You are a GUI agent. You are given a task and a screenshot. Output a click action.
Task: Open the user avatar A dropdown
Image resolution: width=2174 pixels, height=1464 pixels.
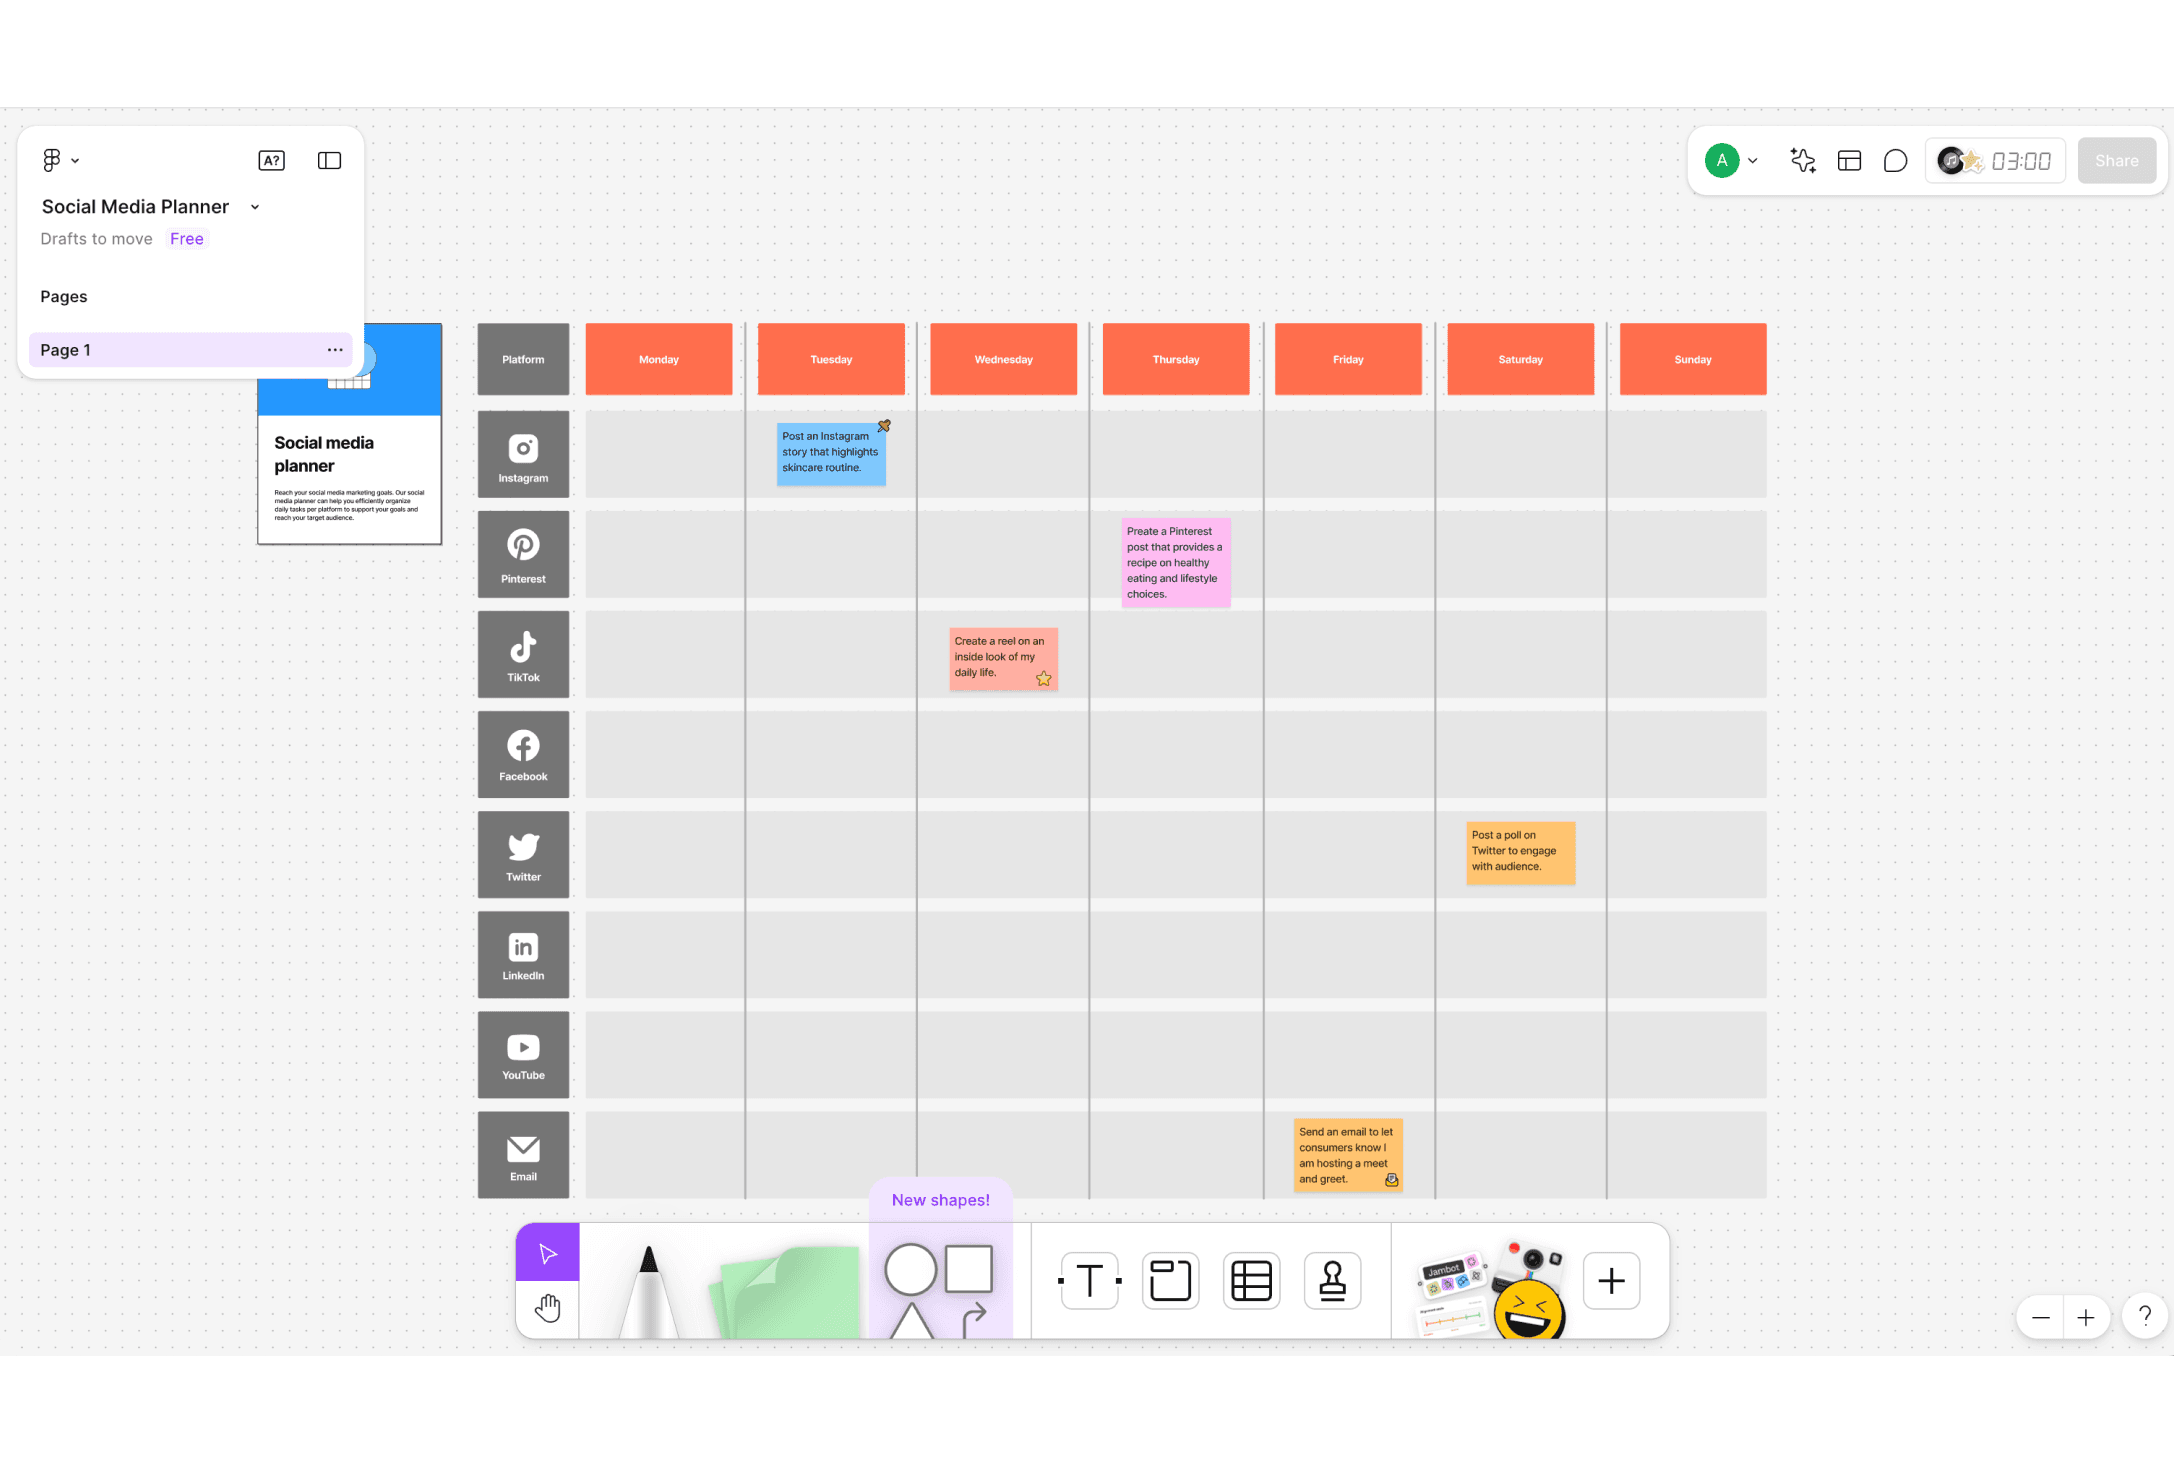[1731, 161]
